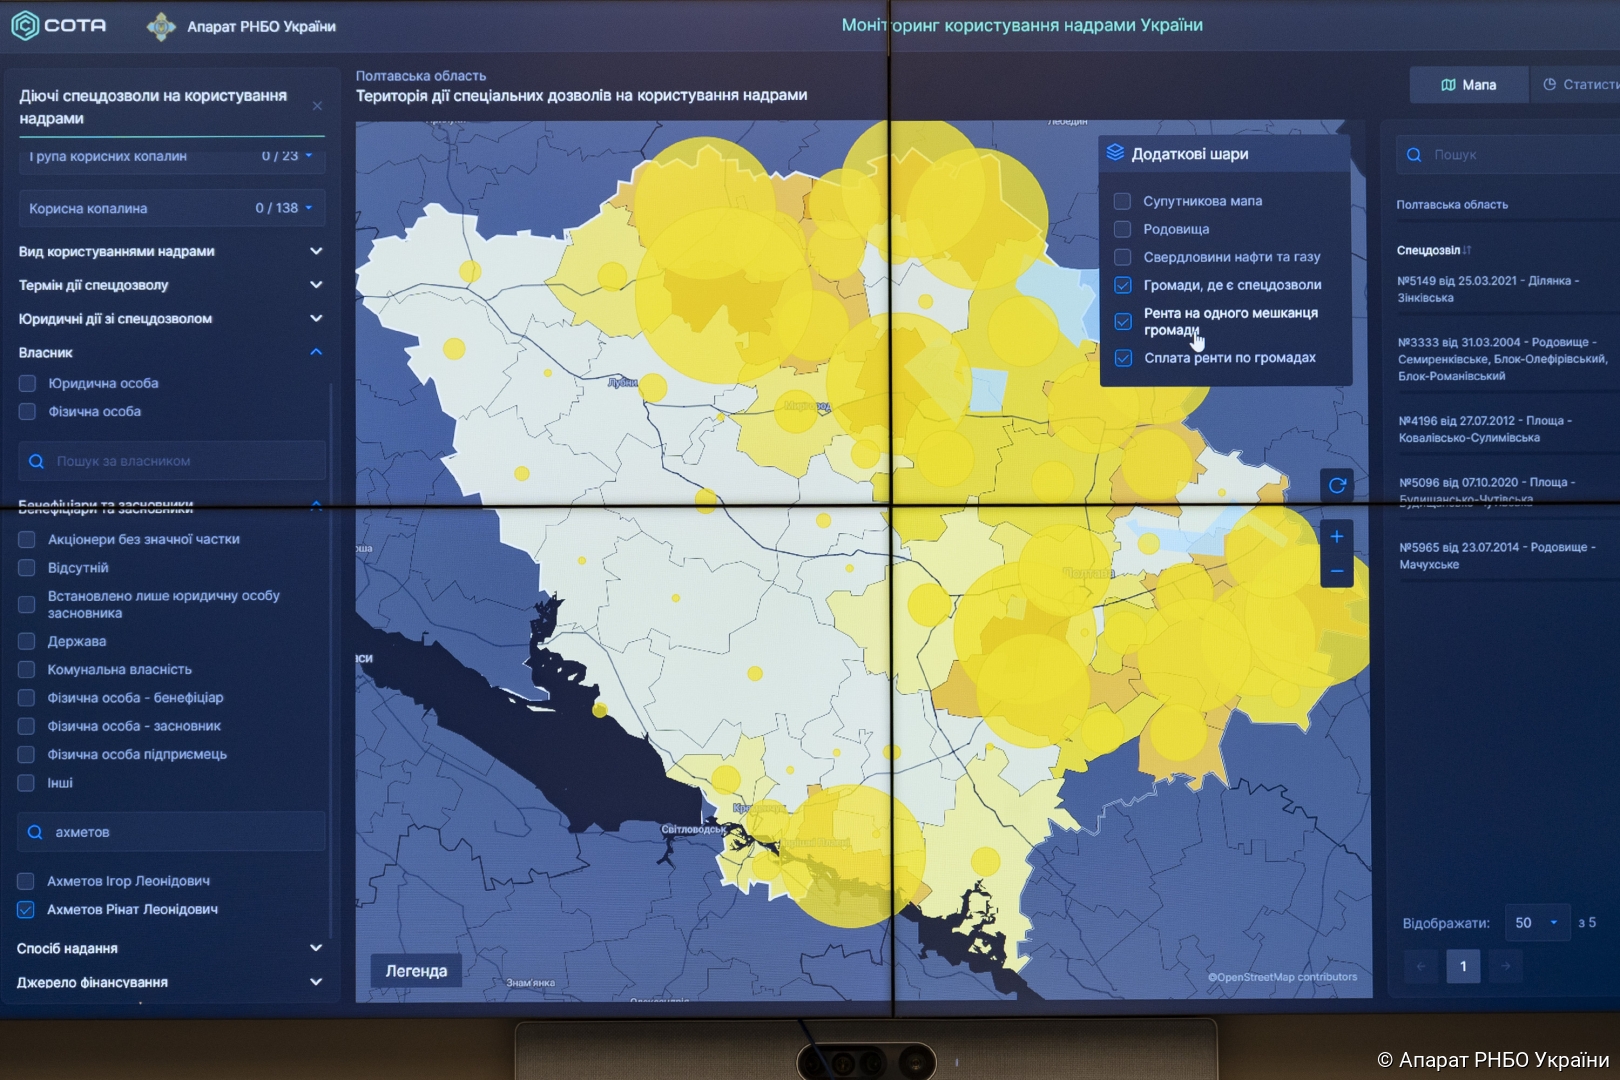Check Фізична особа підприємець option

click(x=27, y=754)
